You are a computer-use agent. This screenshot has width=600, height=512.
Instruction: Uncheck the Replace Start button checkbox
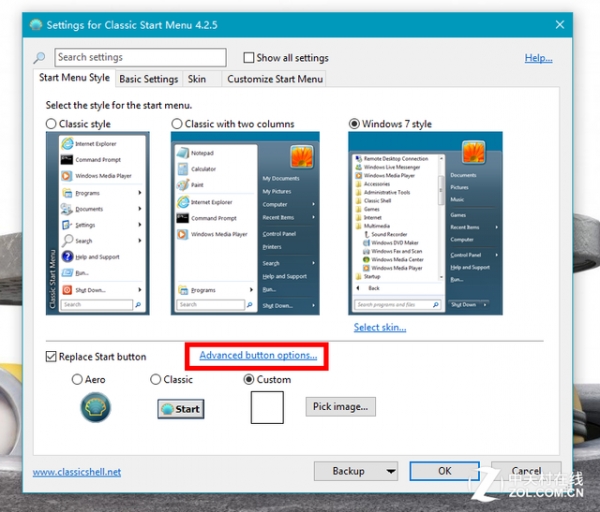52,357
